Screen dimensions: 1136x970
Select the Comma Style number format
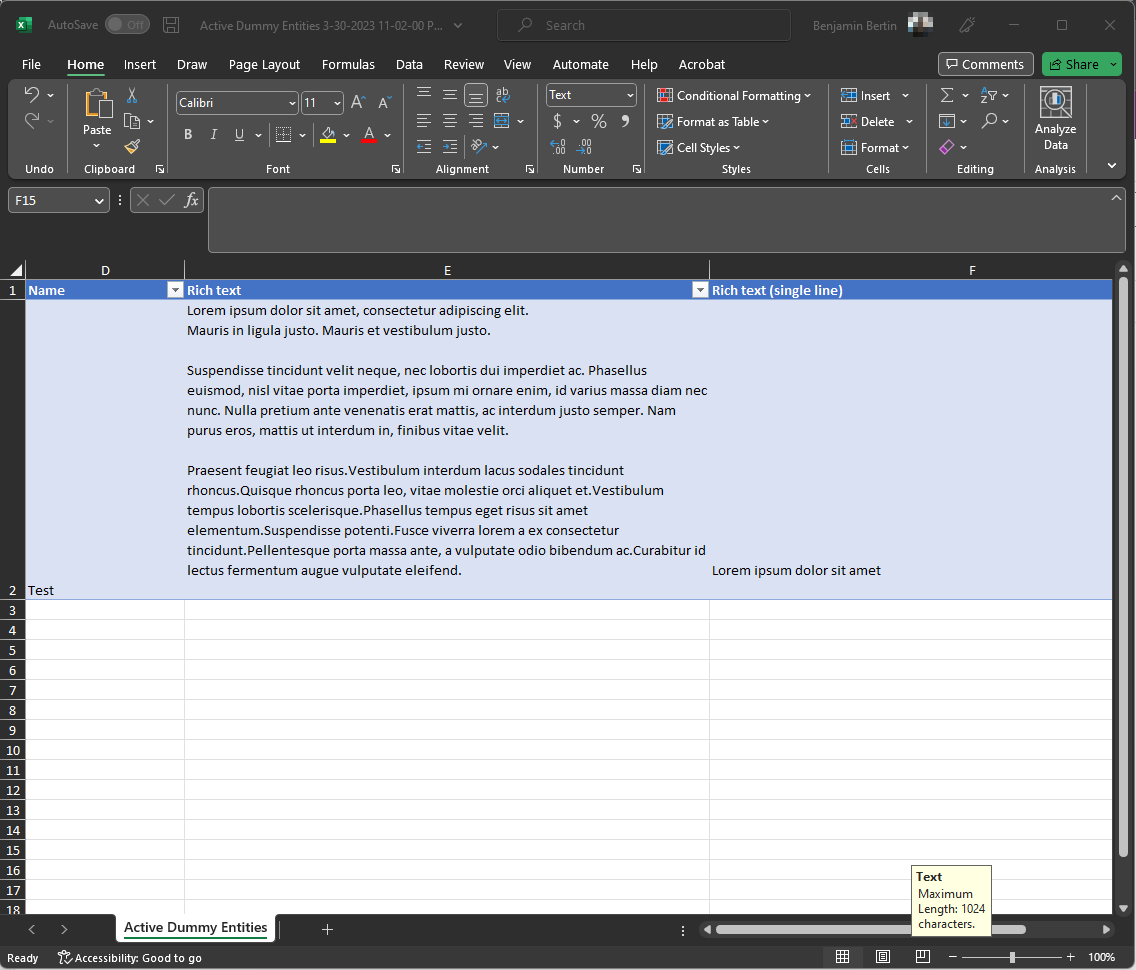point(625,120)
